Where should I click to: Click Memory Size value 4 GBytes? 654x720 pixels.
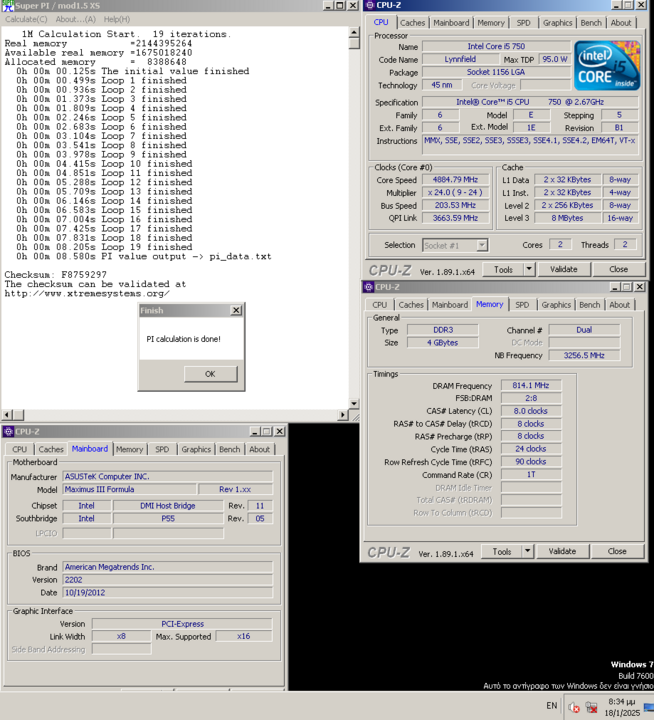click(443, 343)
